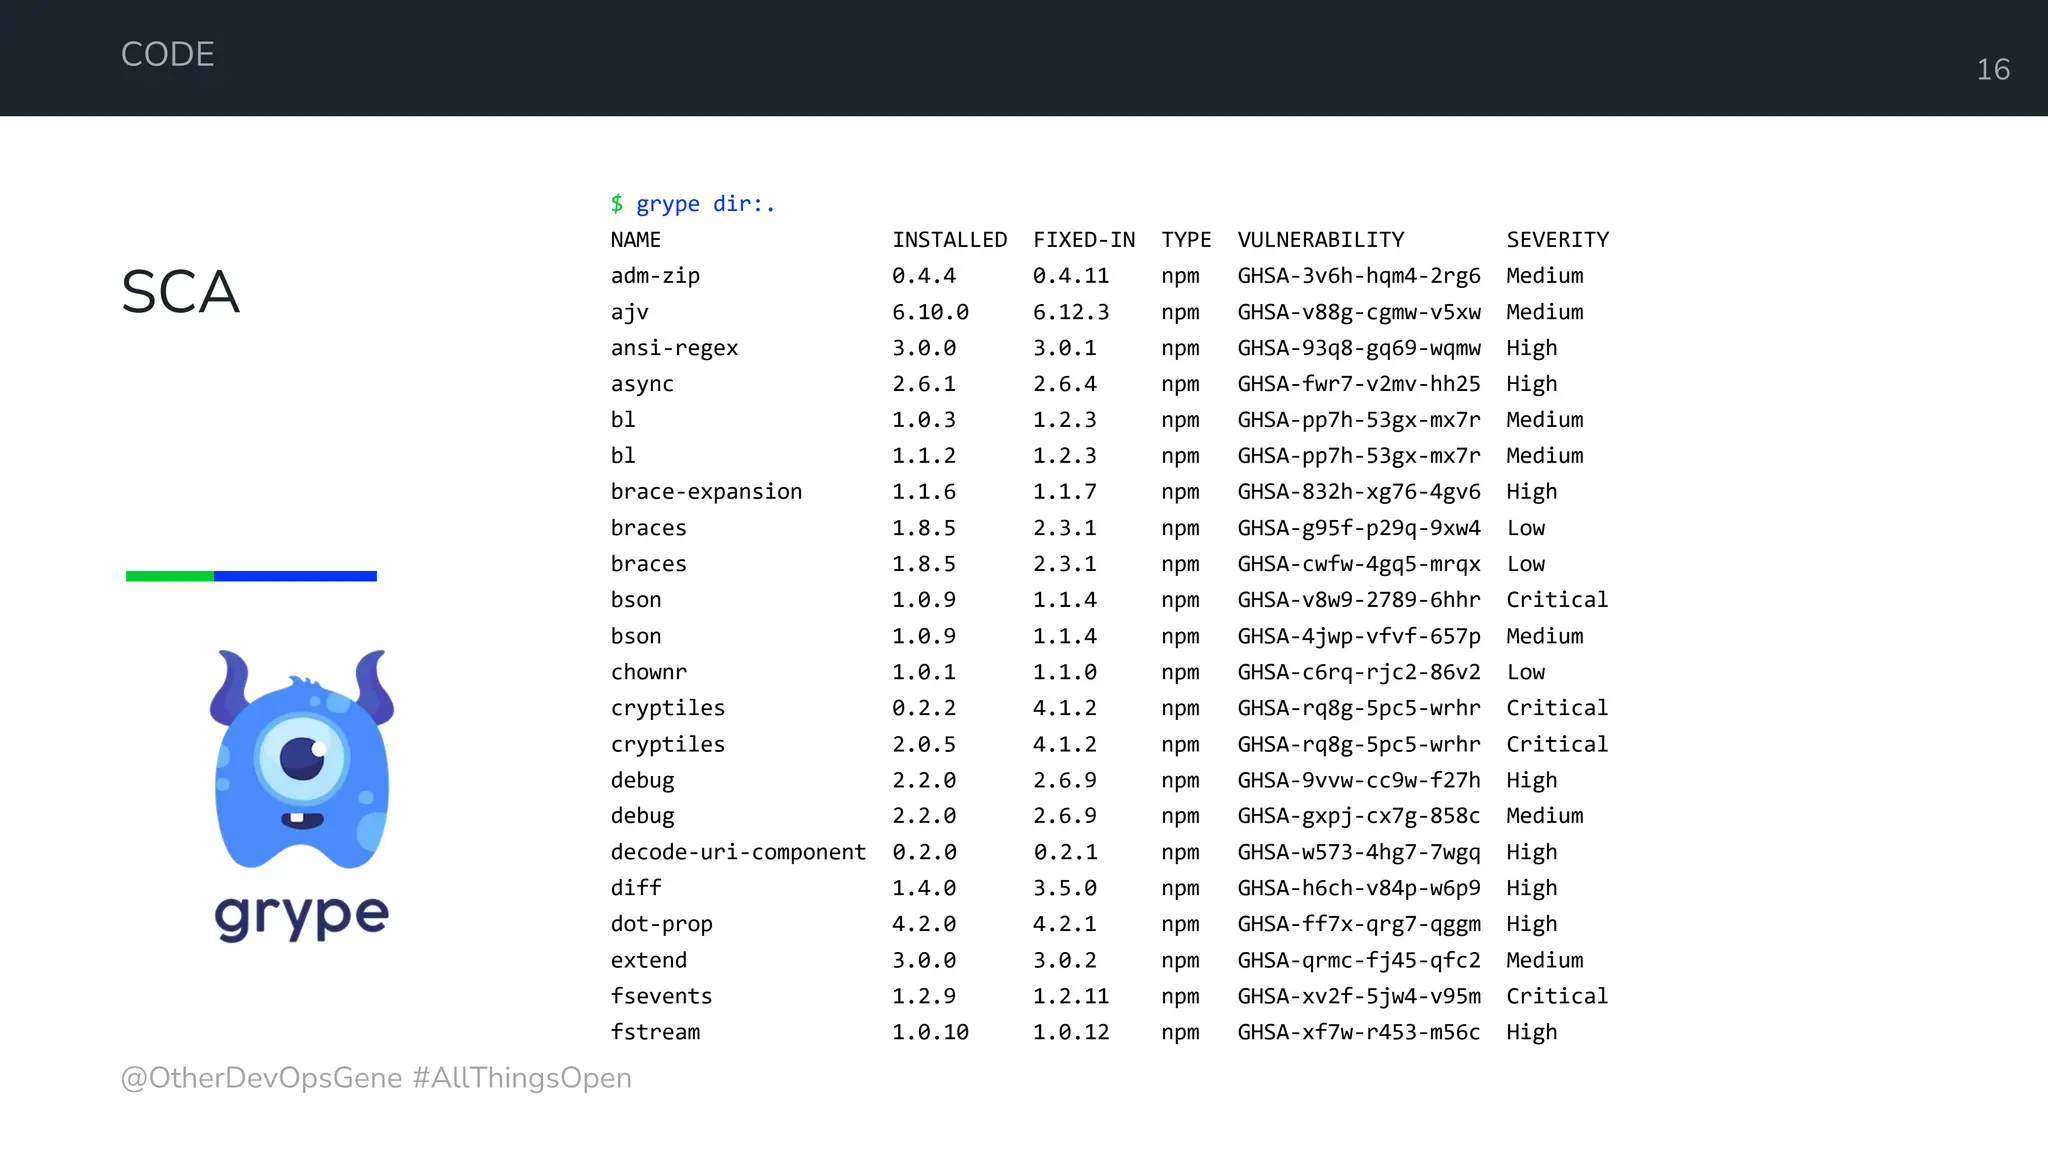Image resolution: width=2048 pixels, height=1152 pixels.
Task: Click vulnerability GHSA-xv2f-5jw4-v95m
Action: pos(1359,996)
